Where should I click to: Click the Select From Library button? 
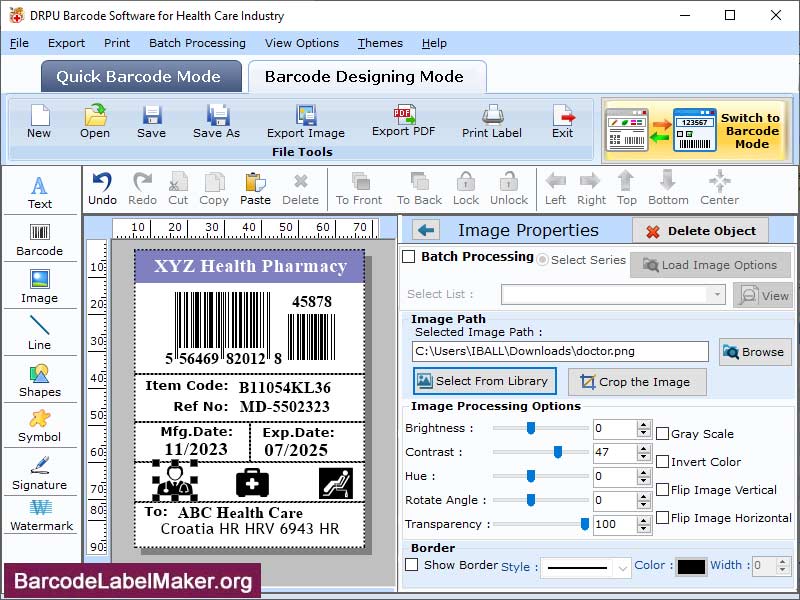click(x=484, y=382)
